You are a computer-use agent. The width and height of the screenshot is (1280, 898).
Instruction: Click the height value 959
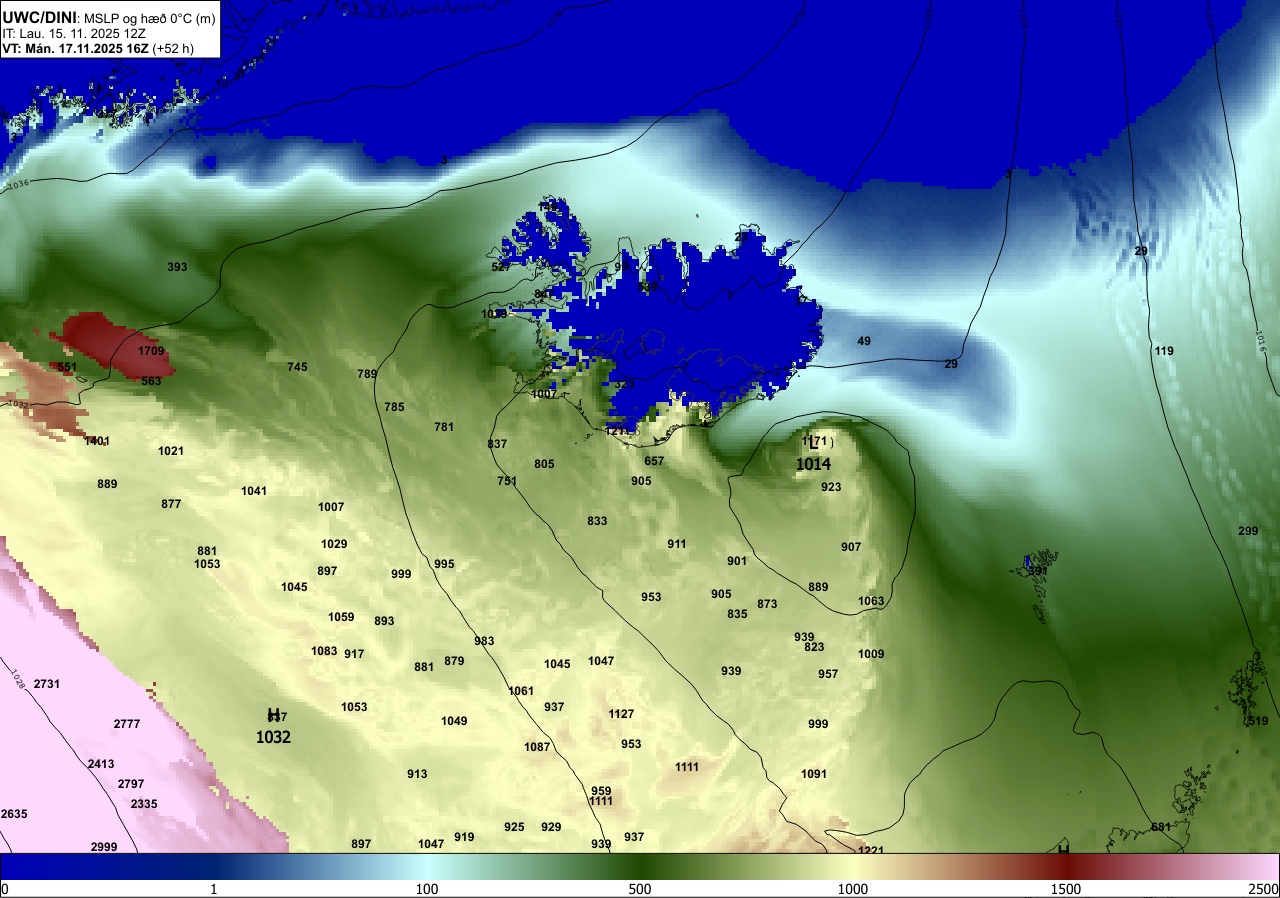pos(601,791)
